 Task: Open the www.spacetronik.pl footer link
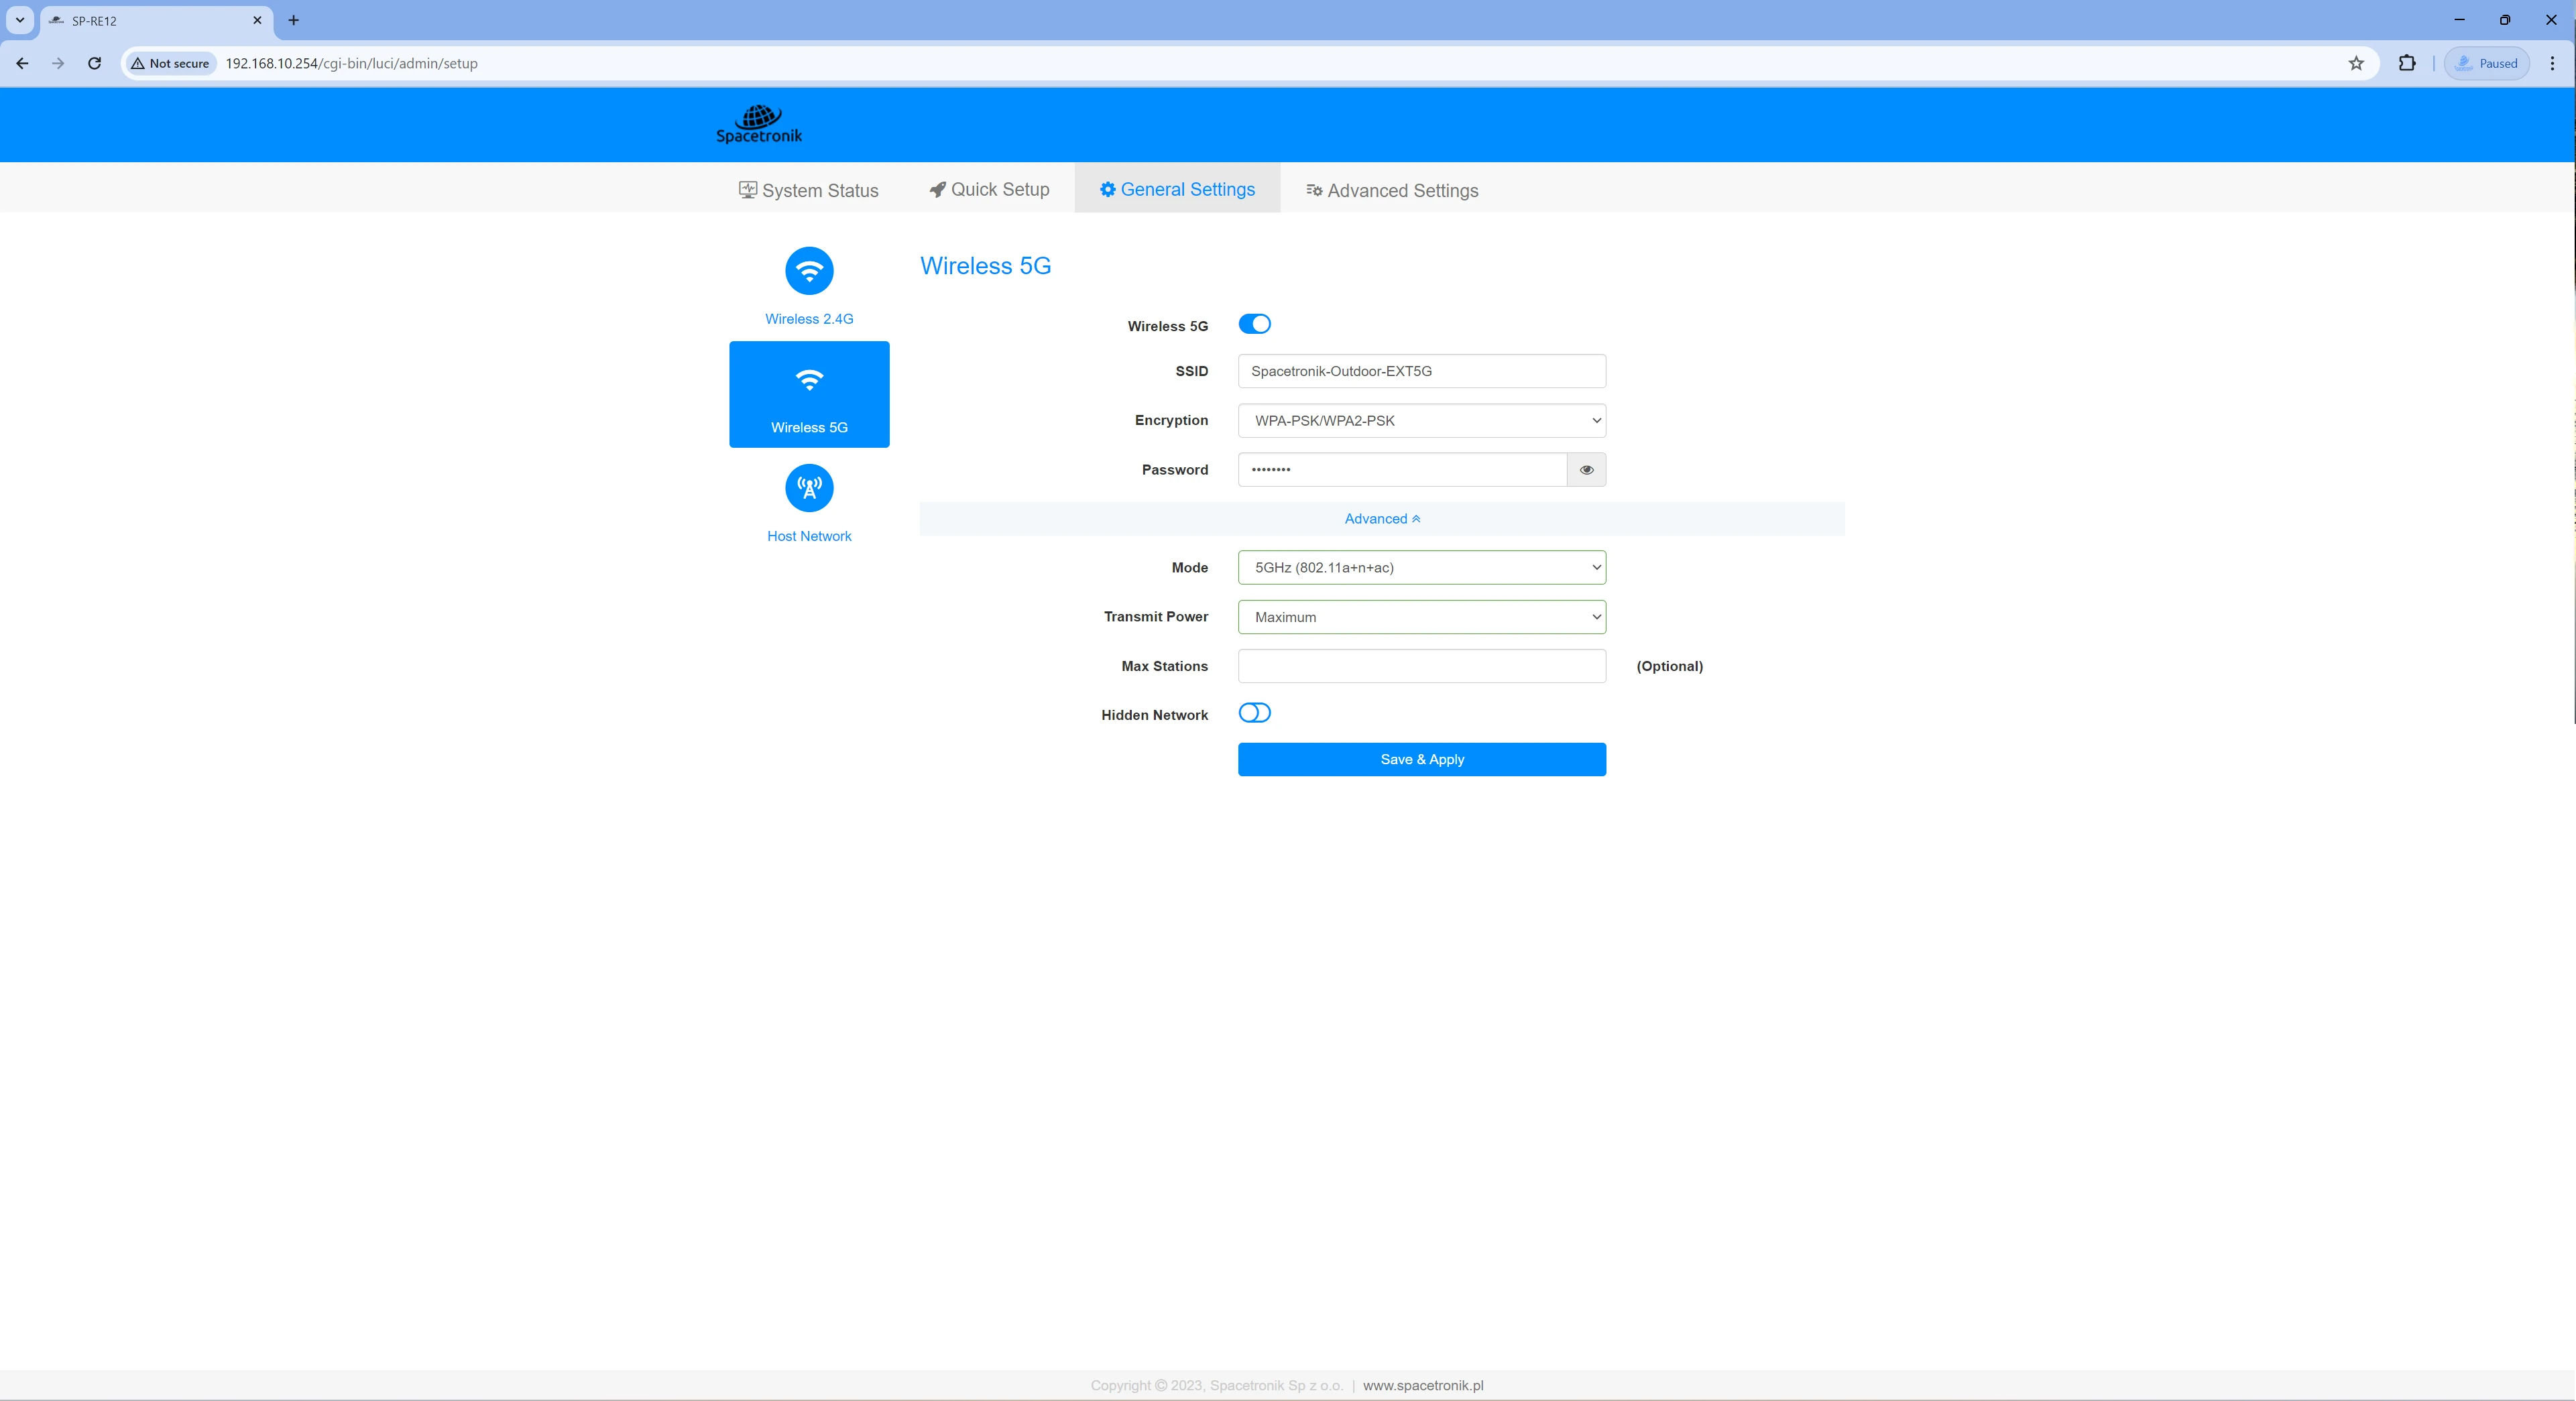pos(1422,1385)
